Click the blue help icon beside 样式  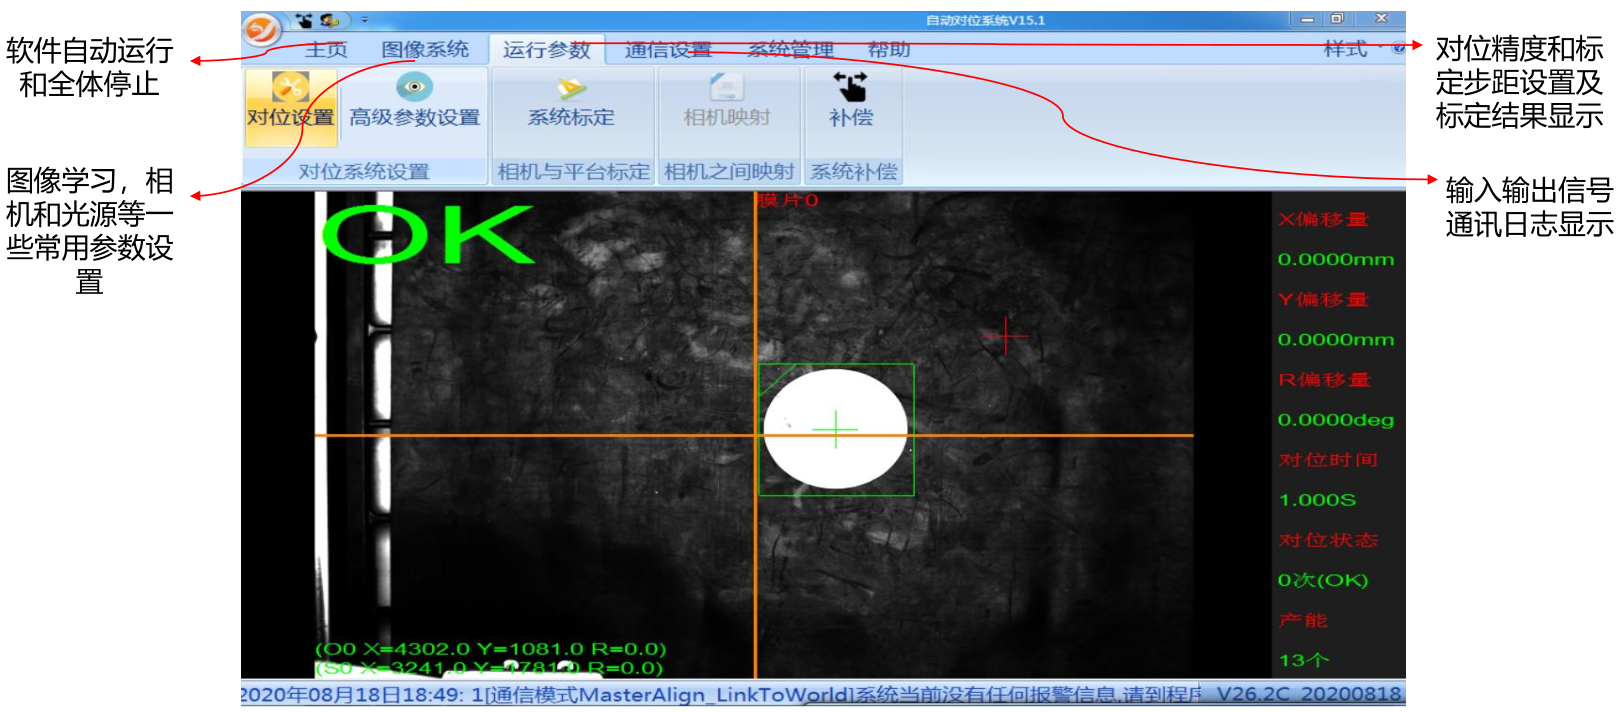1398,48
